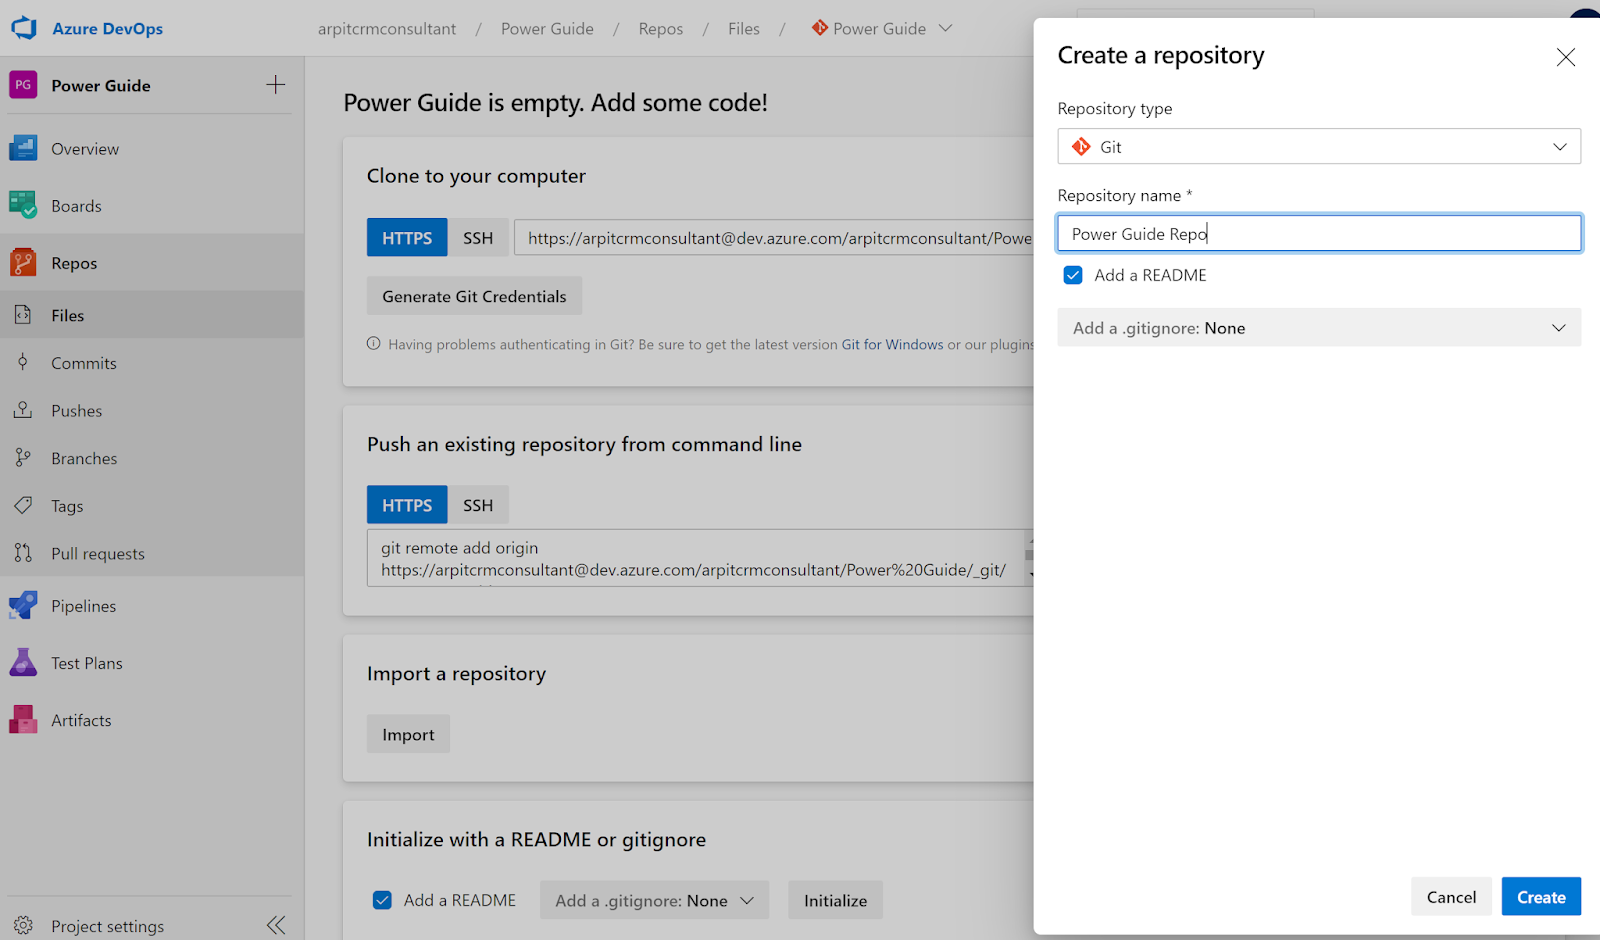This screenshot has width=1600, height=940.
Task: Switch clone URL to SSH
Action: pyautogui.click(x=478, y=237)
